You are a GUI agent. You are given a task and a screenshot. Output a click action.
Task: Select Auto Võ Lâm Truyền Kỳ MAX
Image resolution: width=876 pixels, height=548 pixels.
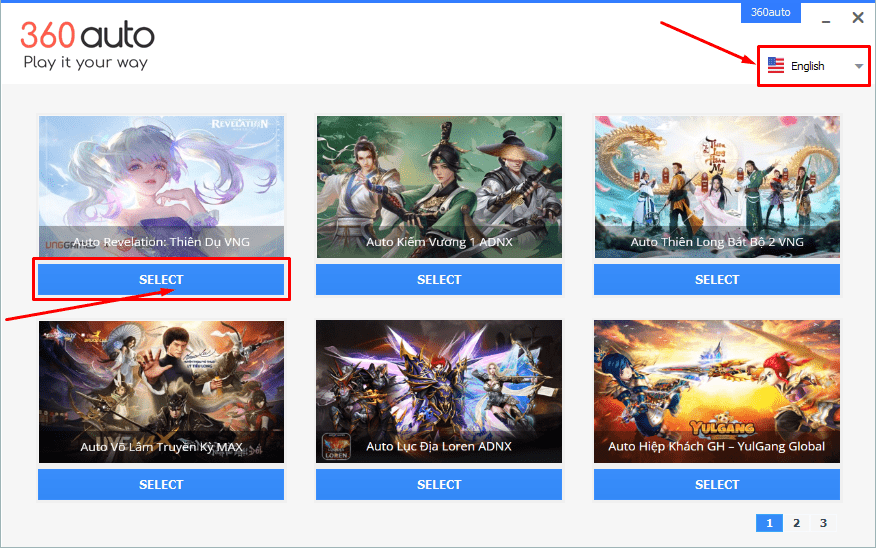pos(161,484)
